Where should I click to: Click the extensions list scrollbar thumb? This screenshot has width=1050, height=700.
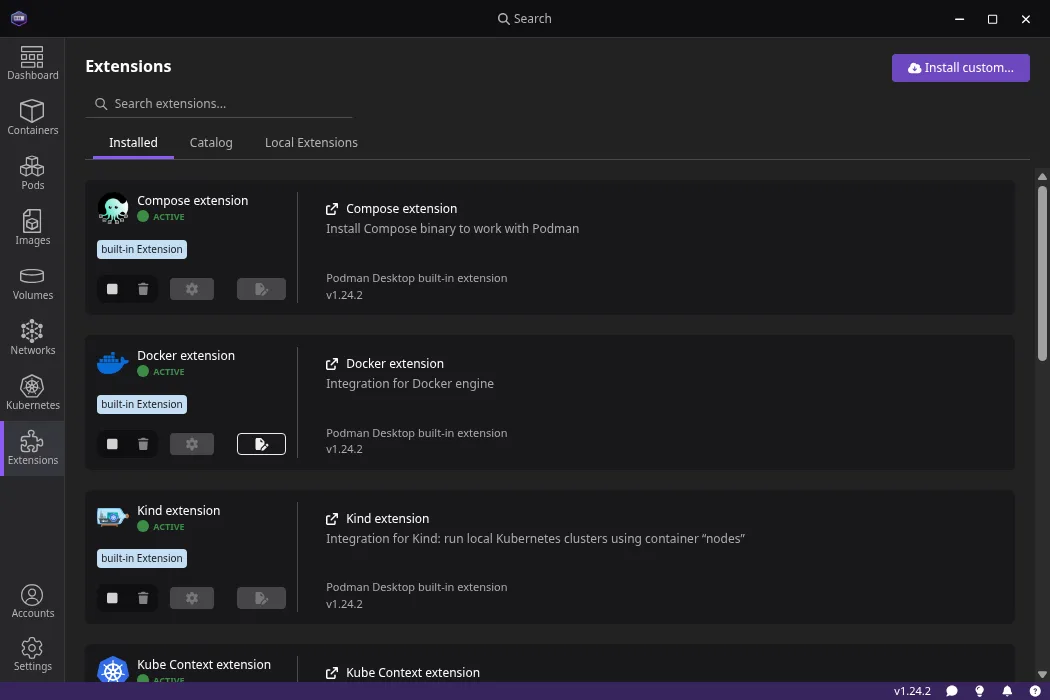[x=1042, y=273]
